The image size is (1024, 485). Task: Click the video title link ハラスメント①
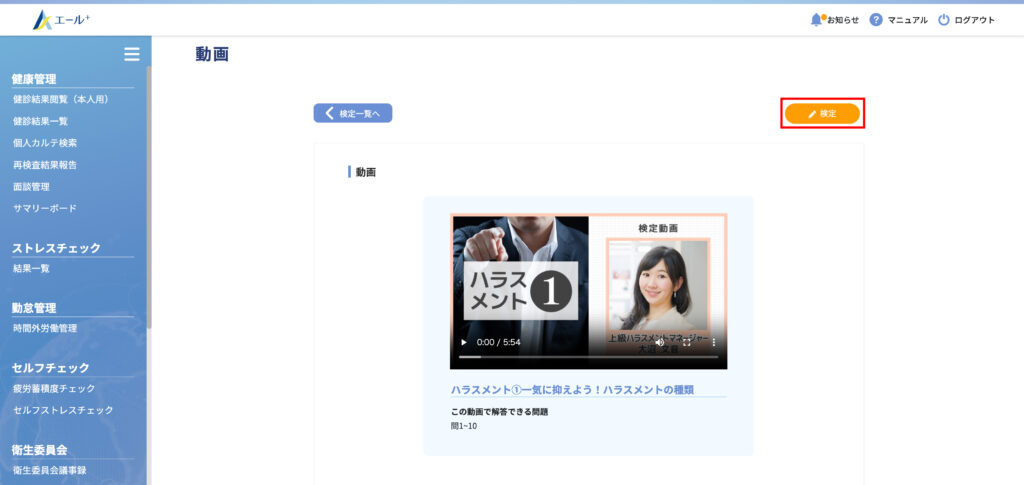click(572, 389)
